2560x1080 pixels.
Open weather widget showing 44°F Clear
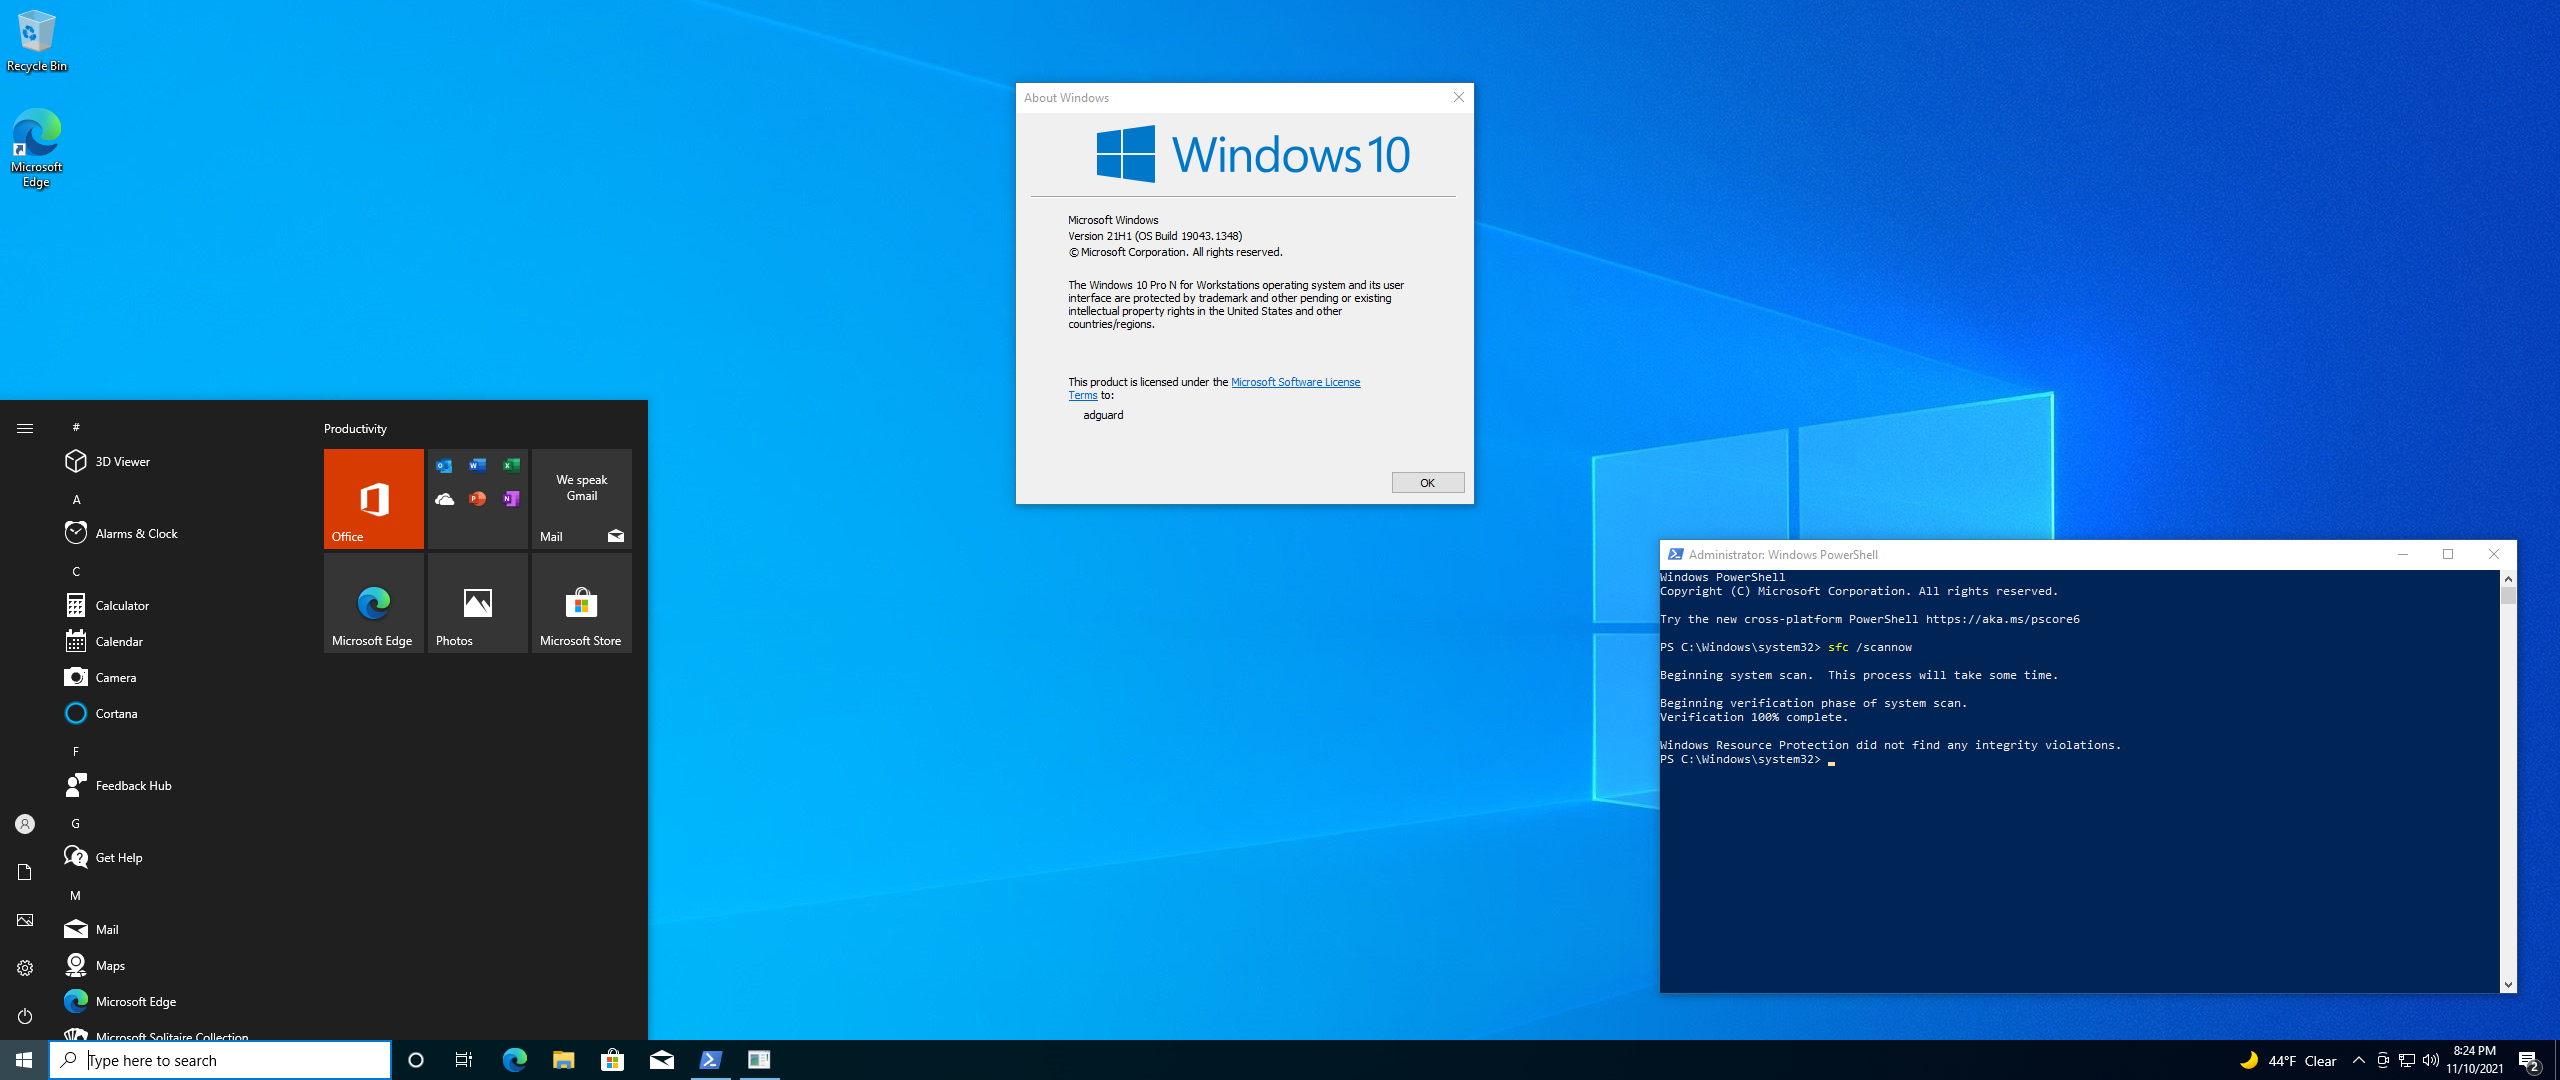pos(2288,1060)
